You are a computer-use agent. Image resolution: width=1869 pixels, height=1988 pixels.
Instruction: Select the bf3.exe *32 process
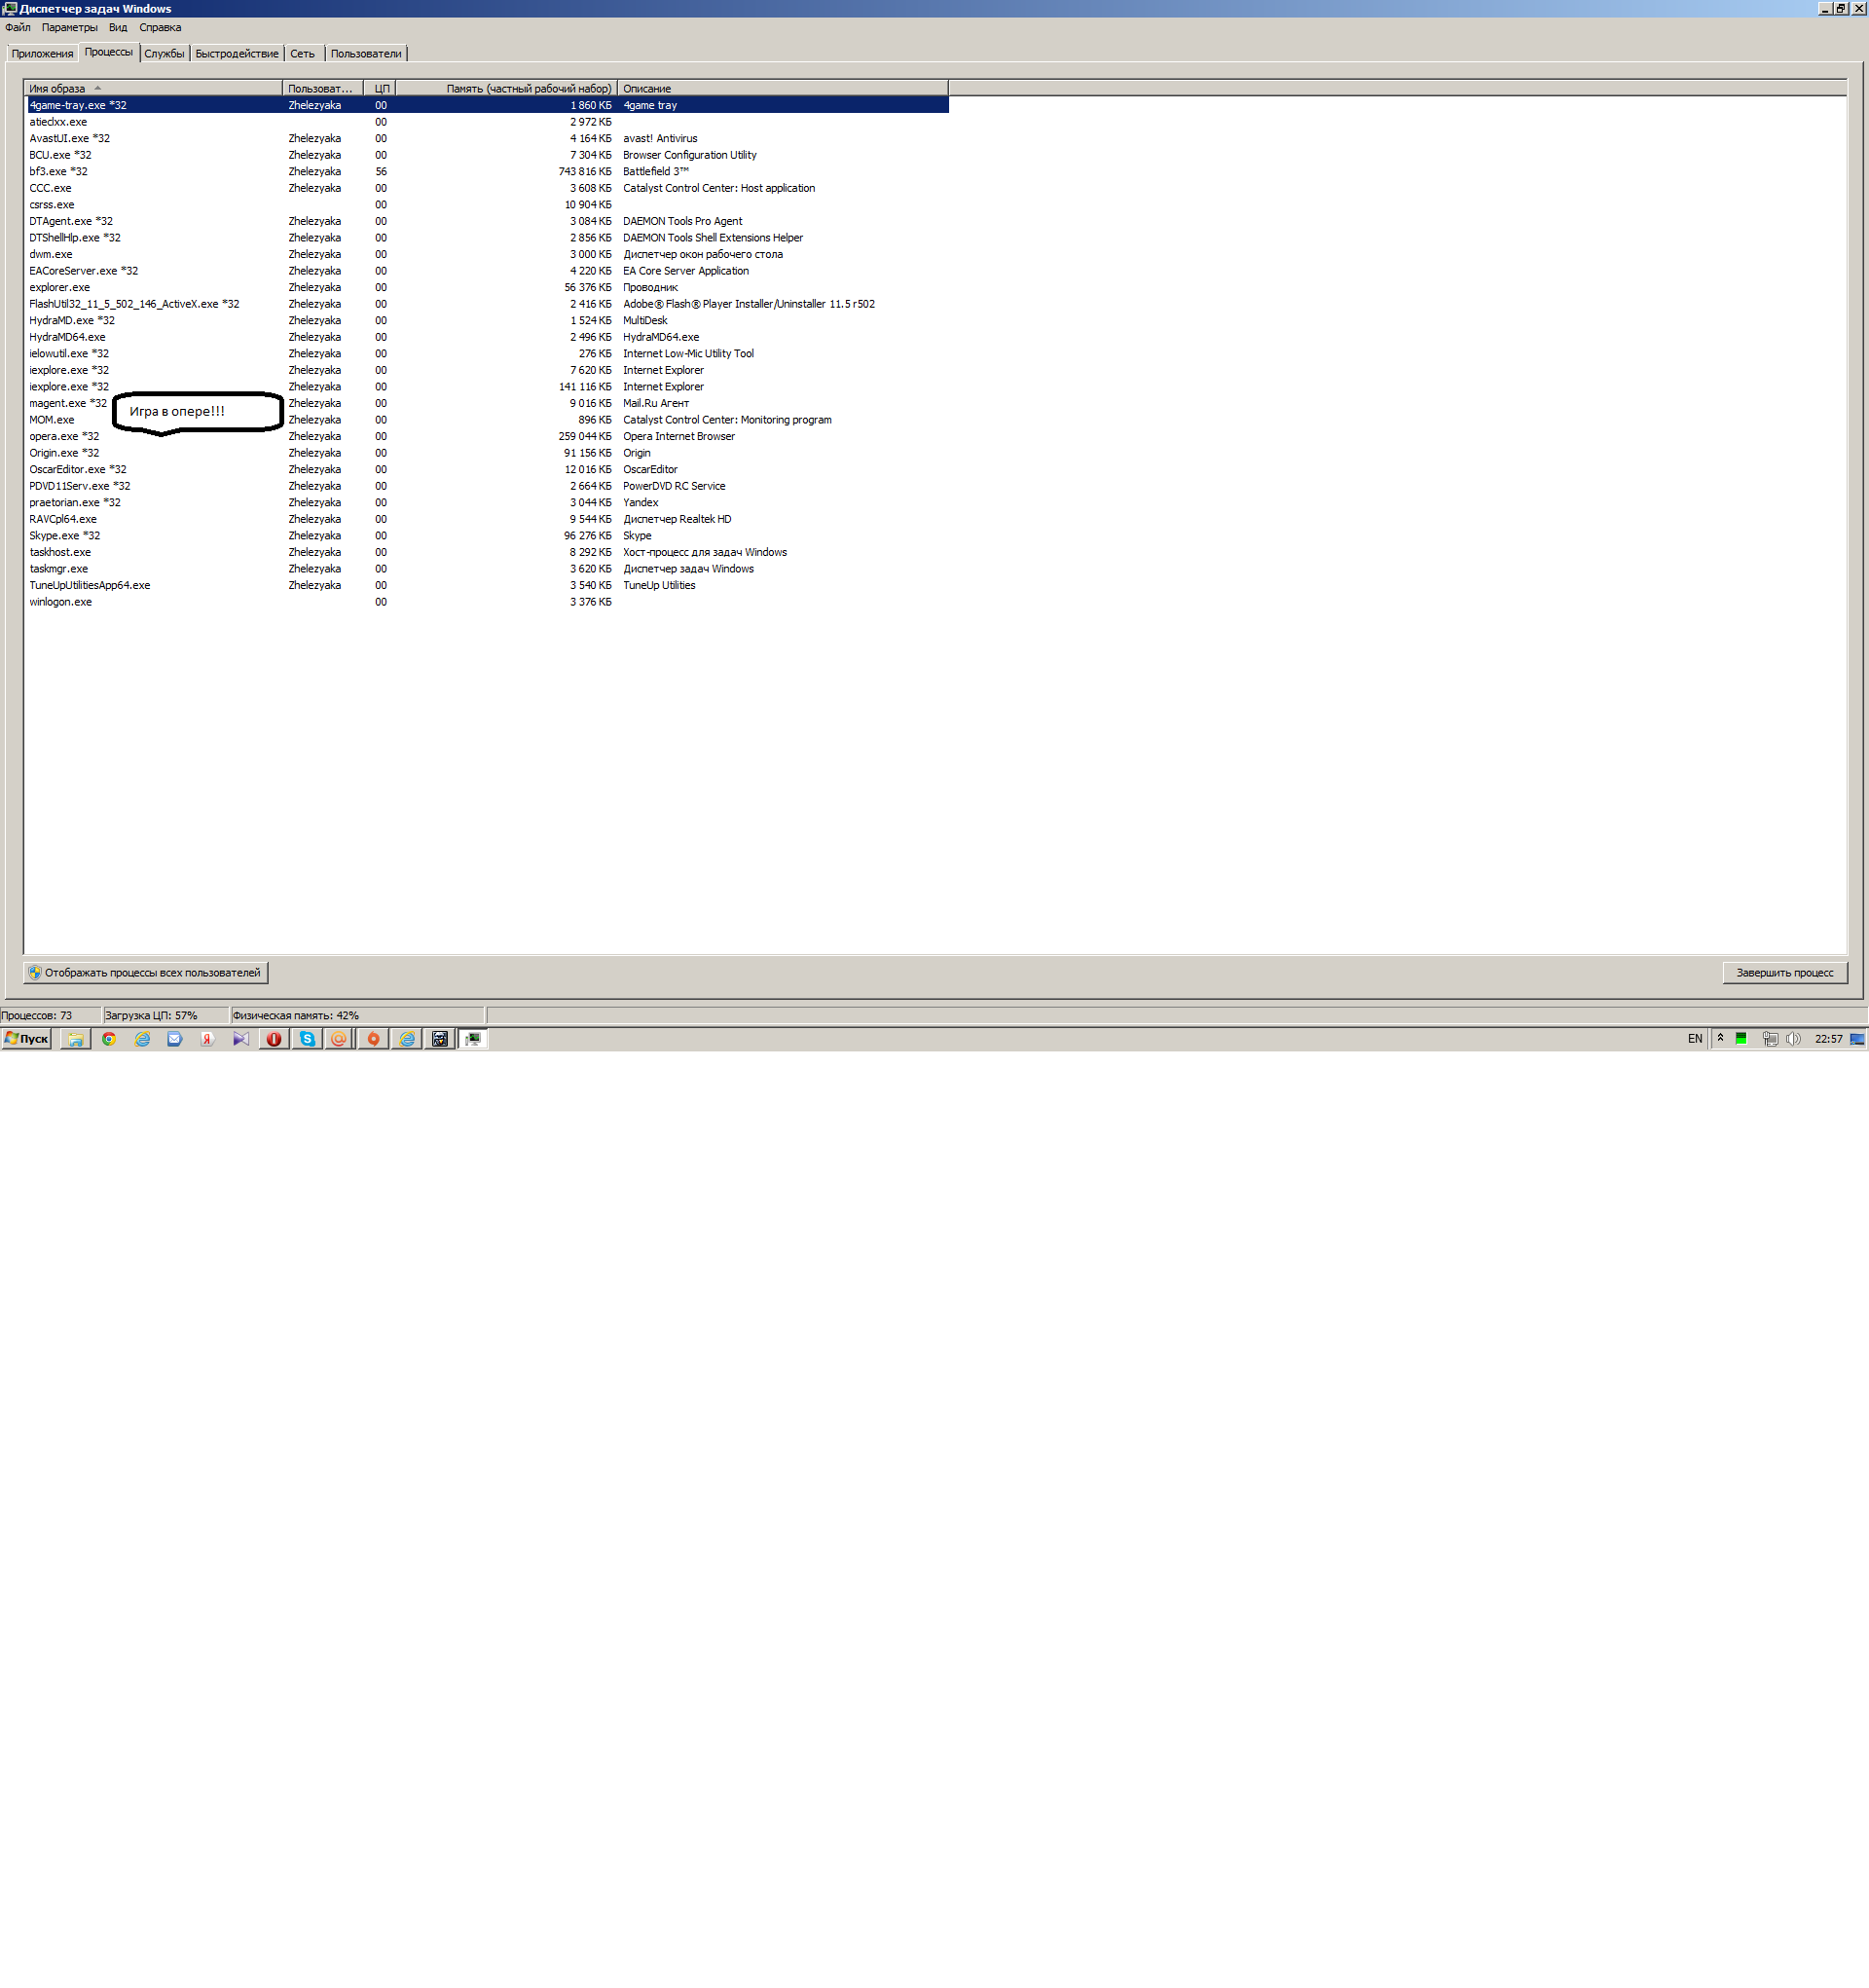487,172
